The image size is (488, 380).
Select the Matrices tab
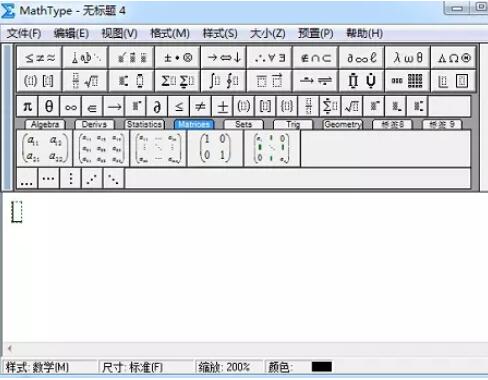click(x=194, y=124)
